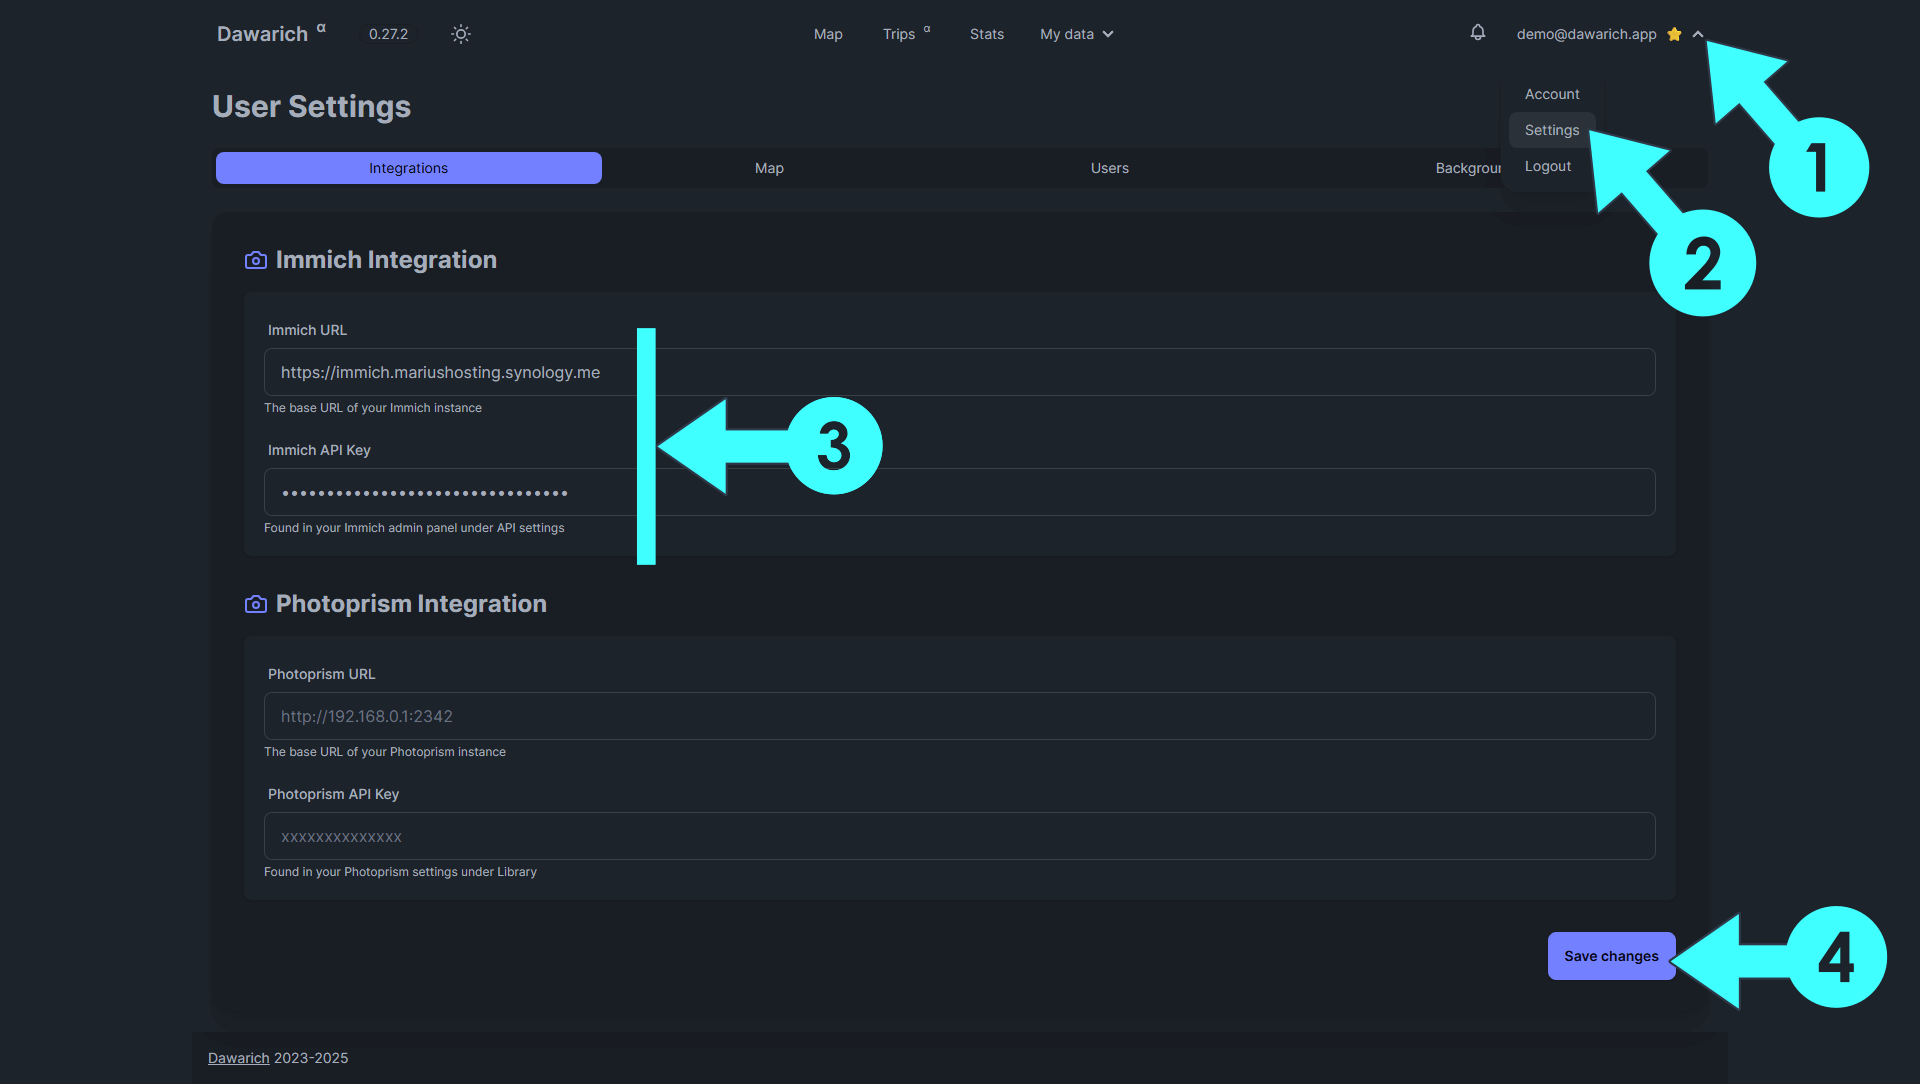Click the Photoprism URL label
Image resolution: width=1920 pixels, height=1084 pixels.
(x=321, y=674)
